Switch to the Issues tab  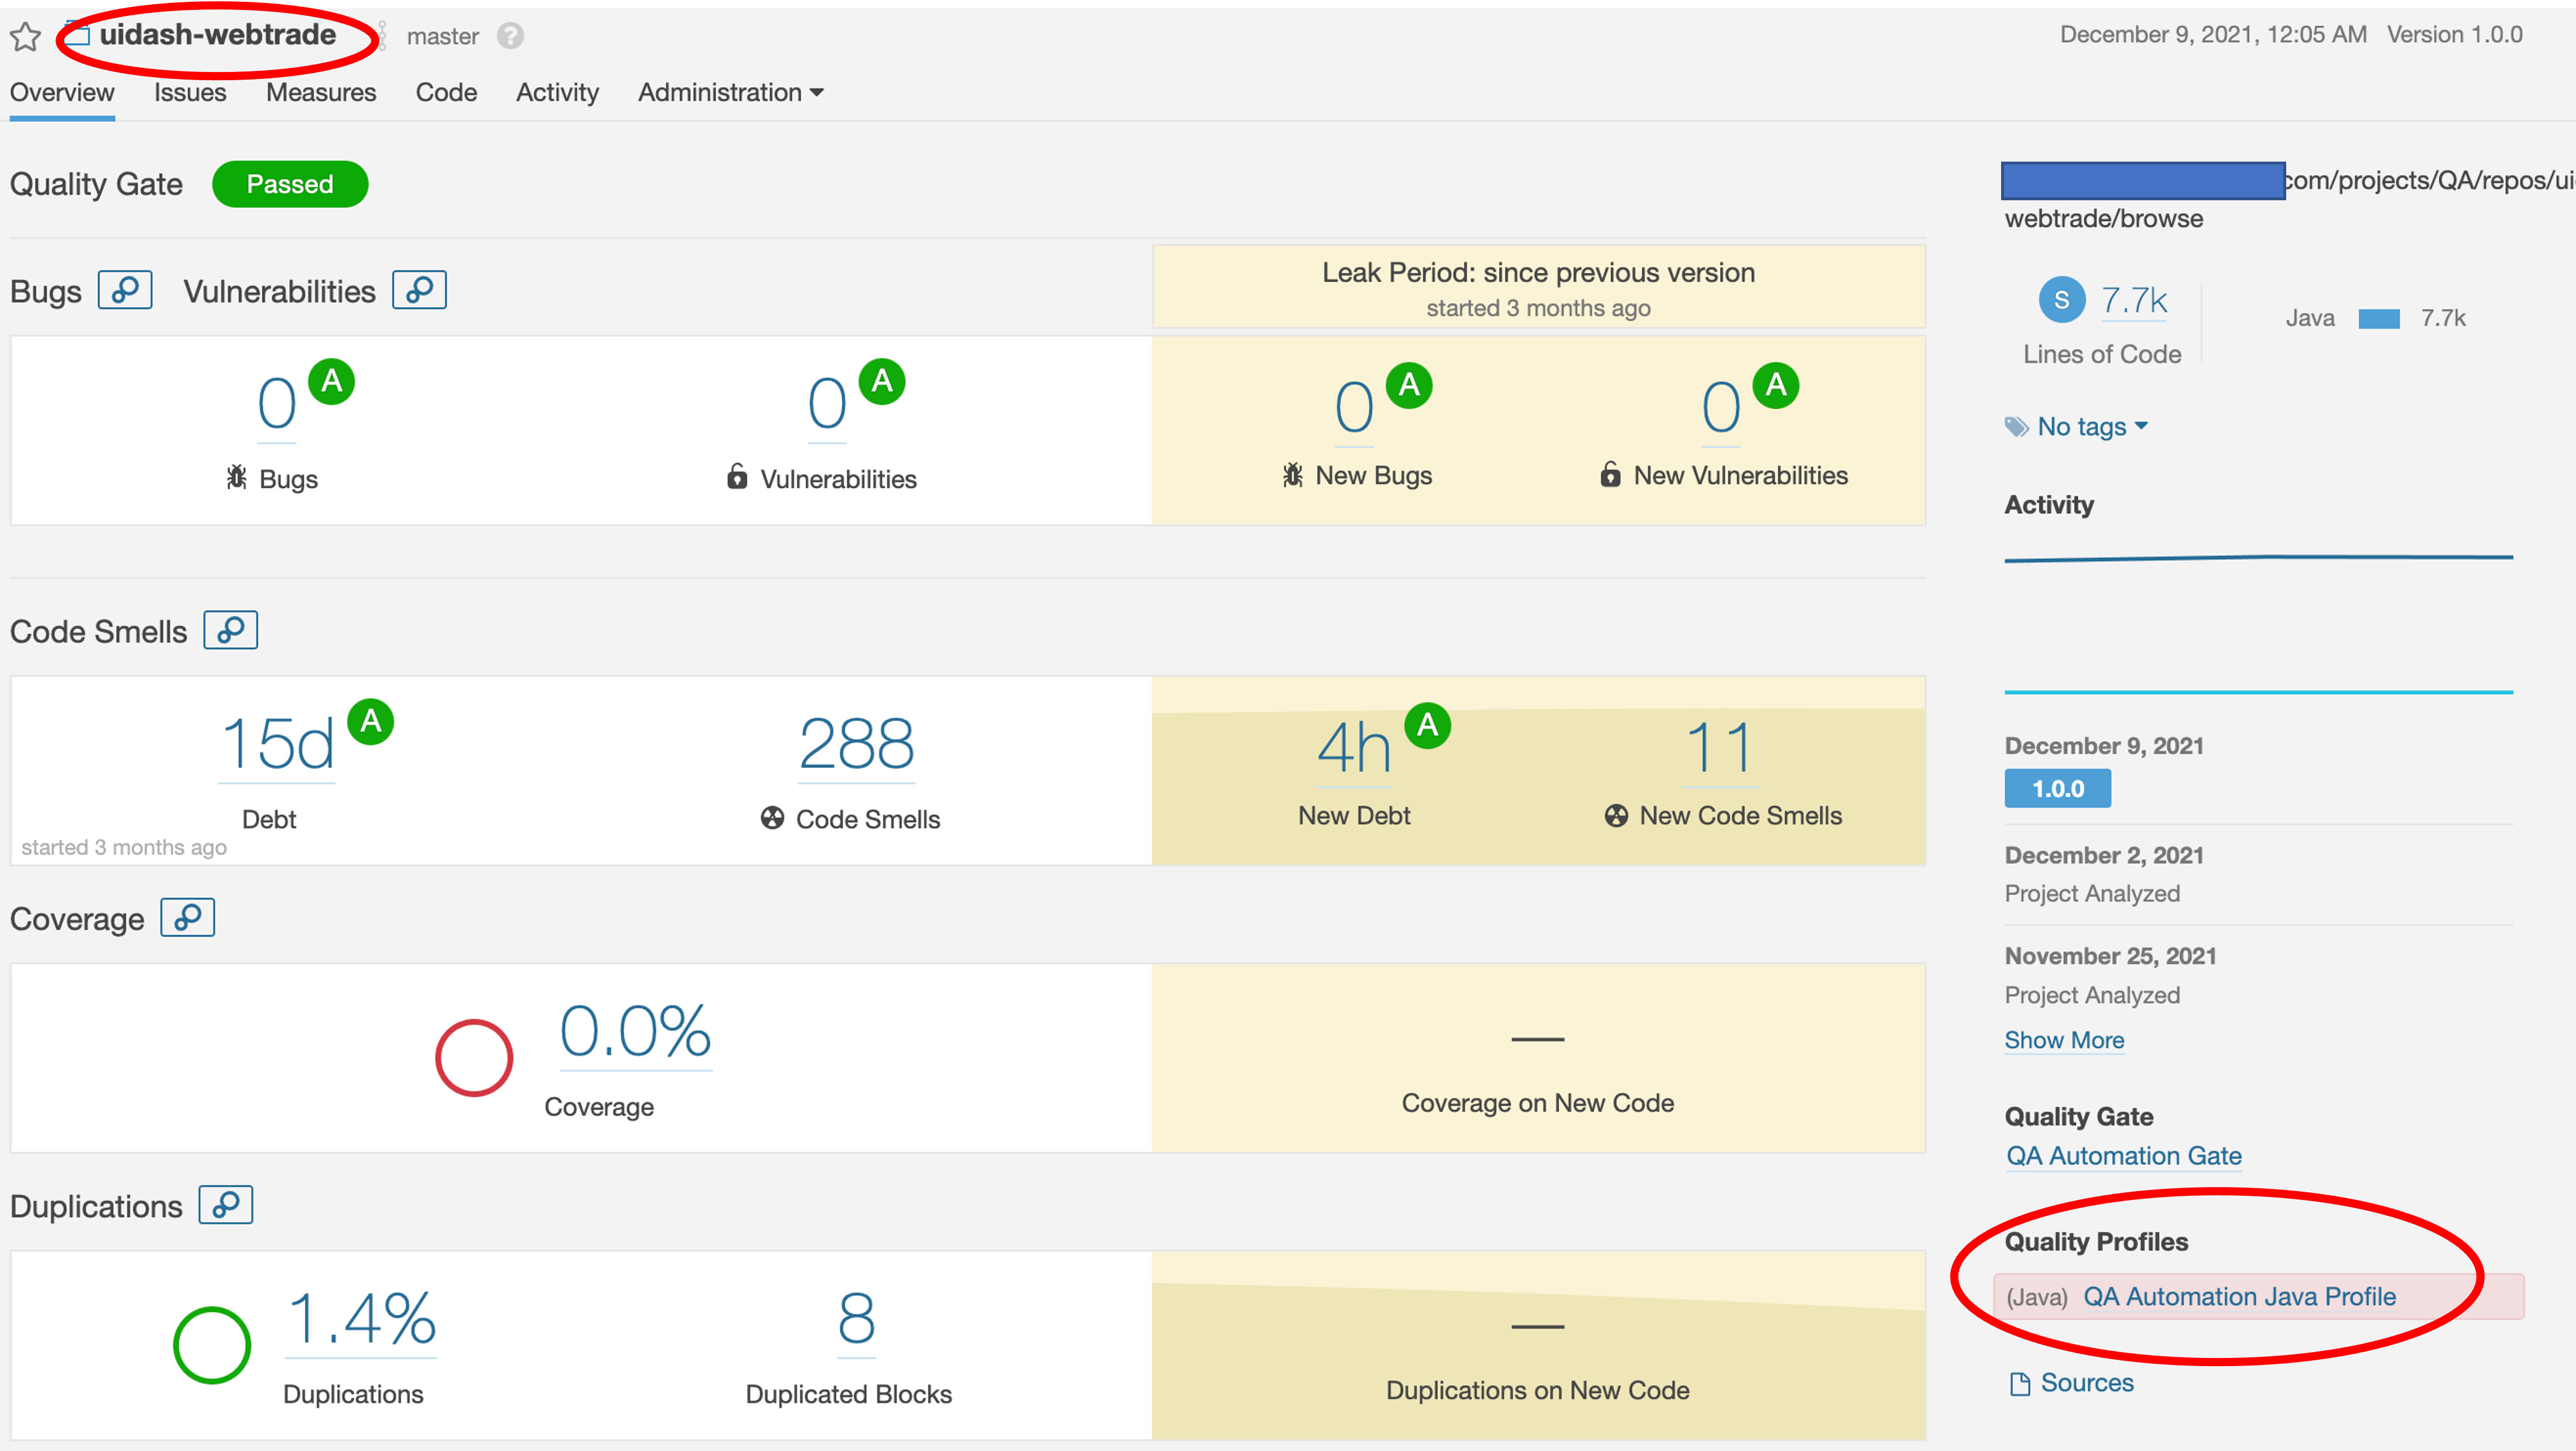pos(190,92)
